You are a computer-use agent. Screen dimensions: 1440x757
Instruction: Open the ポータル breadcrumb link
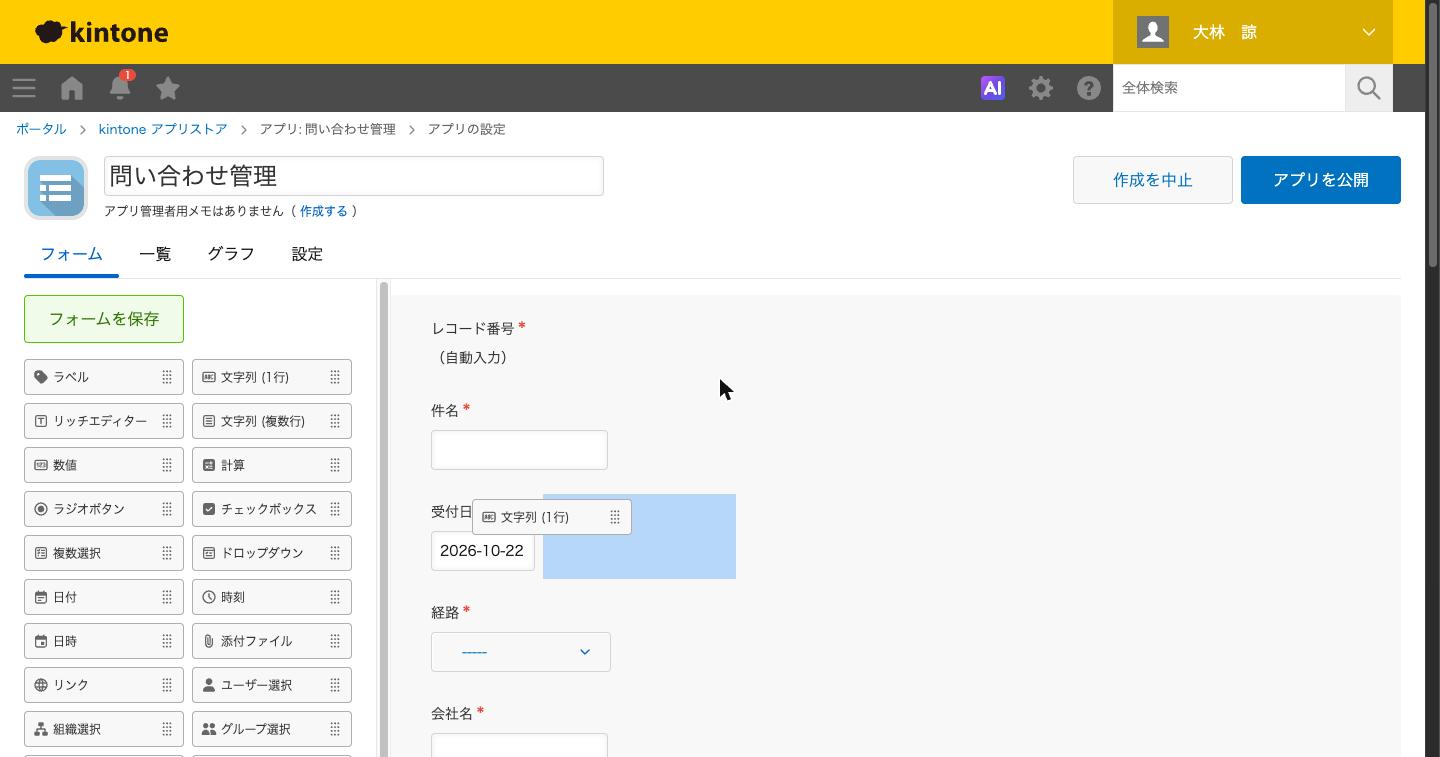click(x=41, y=129)
